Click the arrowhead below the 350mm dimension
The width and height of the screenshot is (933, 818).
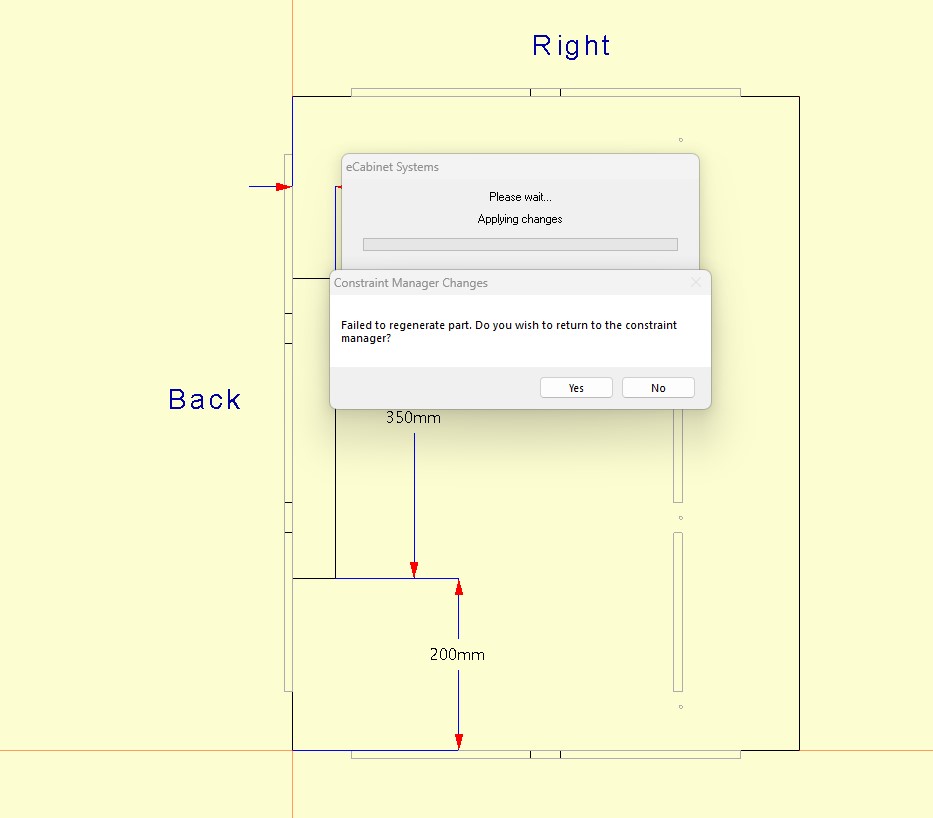[414, 570]
